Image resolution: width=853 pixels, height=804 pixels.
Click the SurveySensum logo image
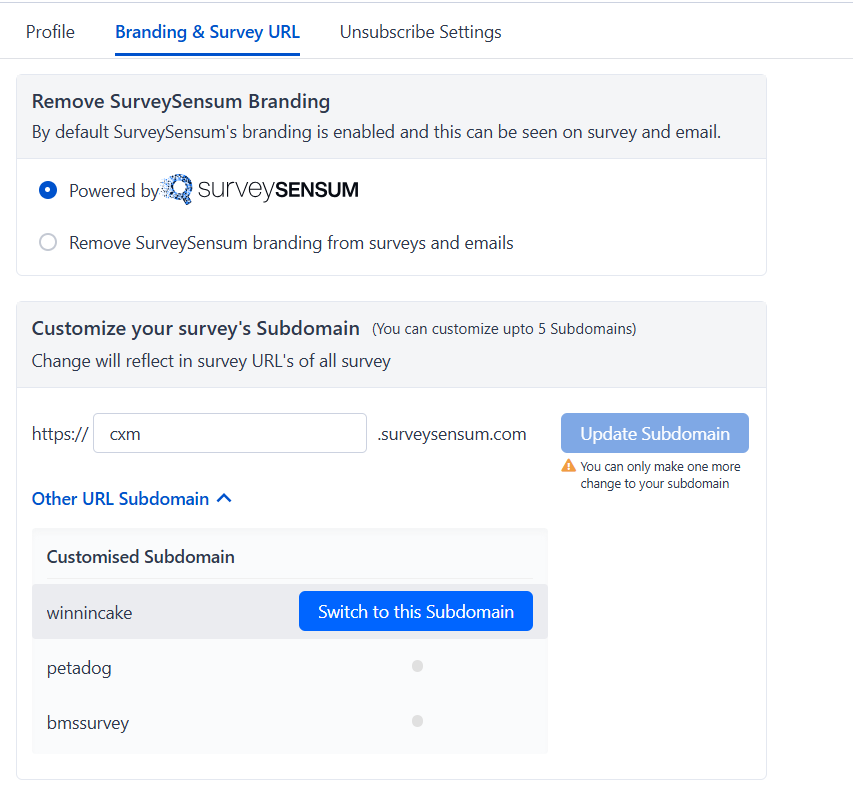click(x=260, y=189)
